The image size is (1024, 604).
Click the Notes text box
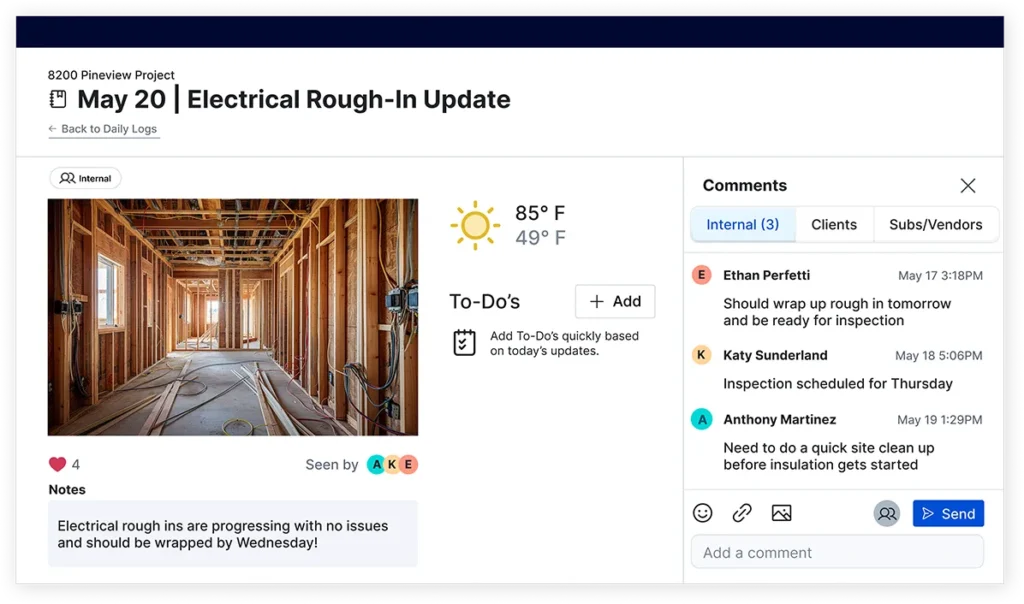(x=232, y=533)
